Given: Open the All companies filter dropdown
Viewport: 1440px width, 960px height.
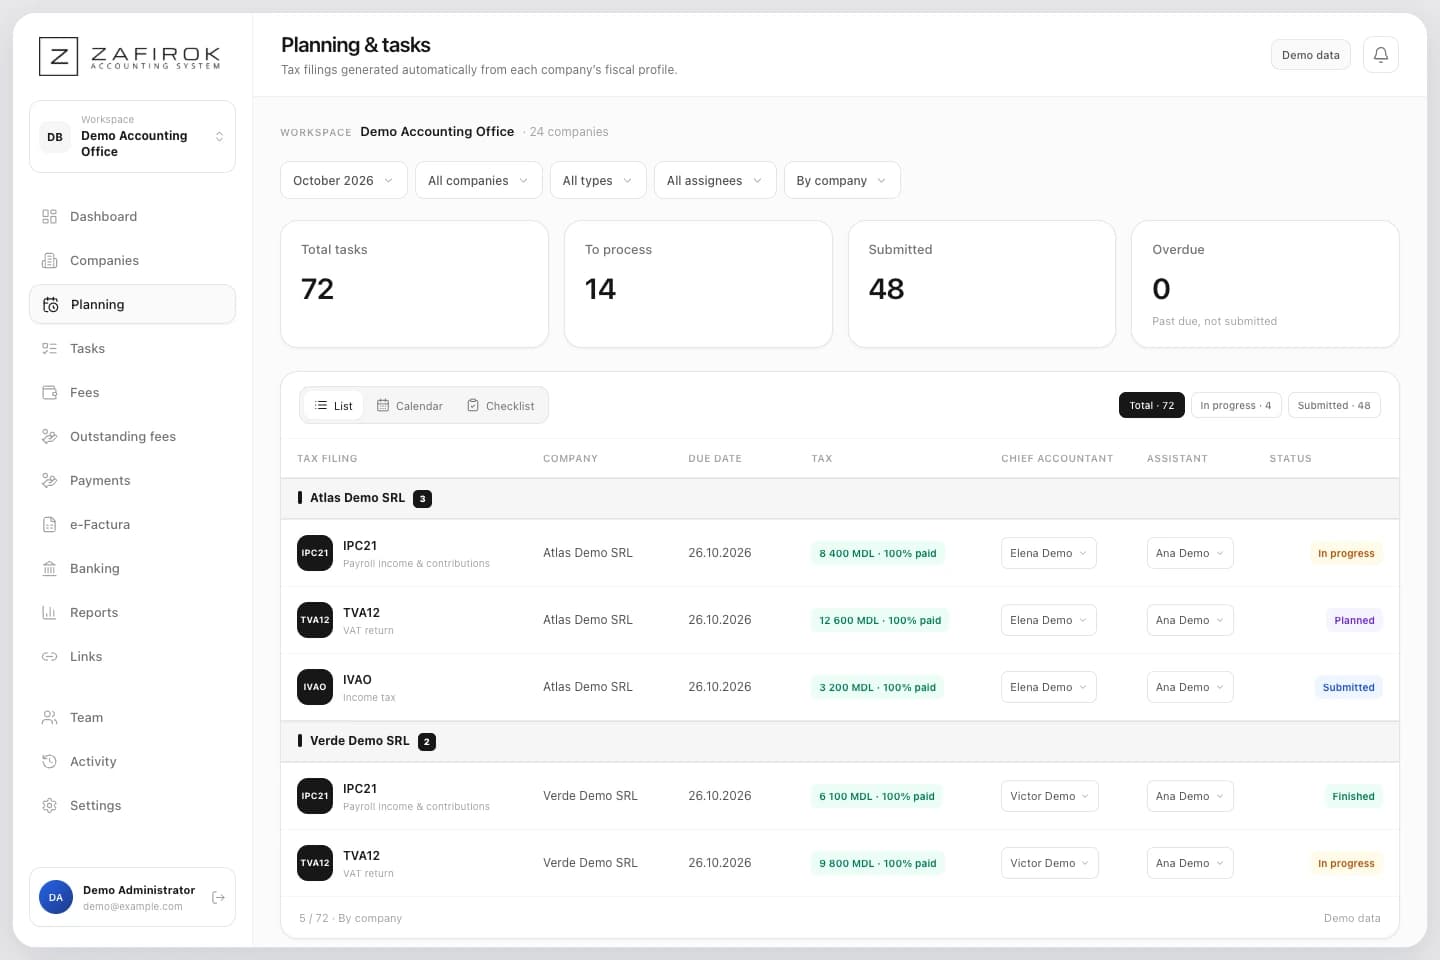Looking at the screenshot, I should pyautogui.click(x=479, y=180).
